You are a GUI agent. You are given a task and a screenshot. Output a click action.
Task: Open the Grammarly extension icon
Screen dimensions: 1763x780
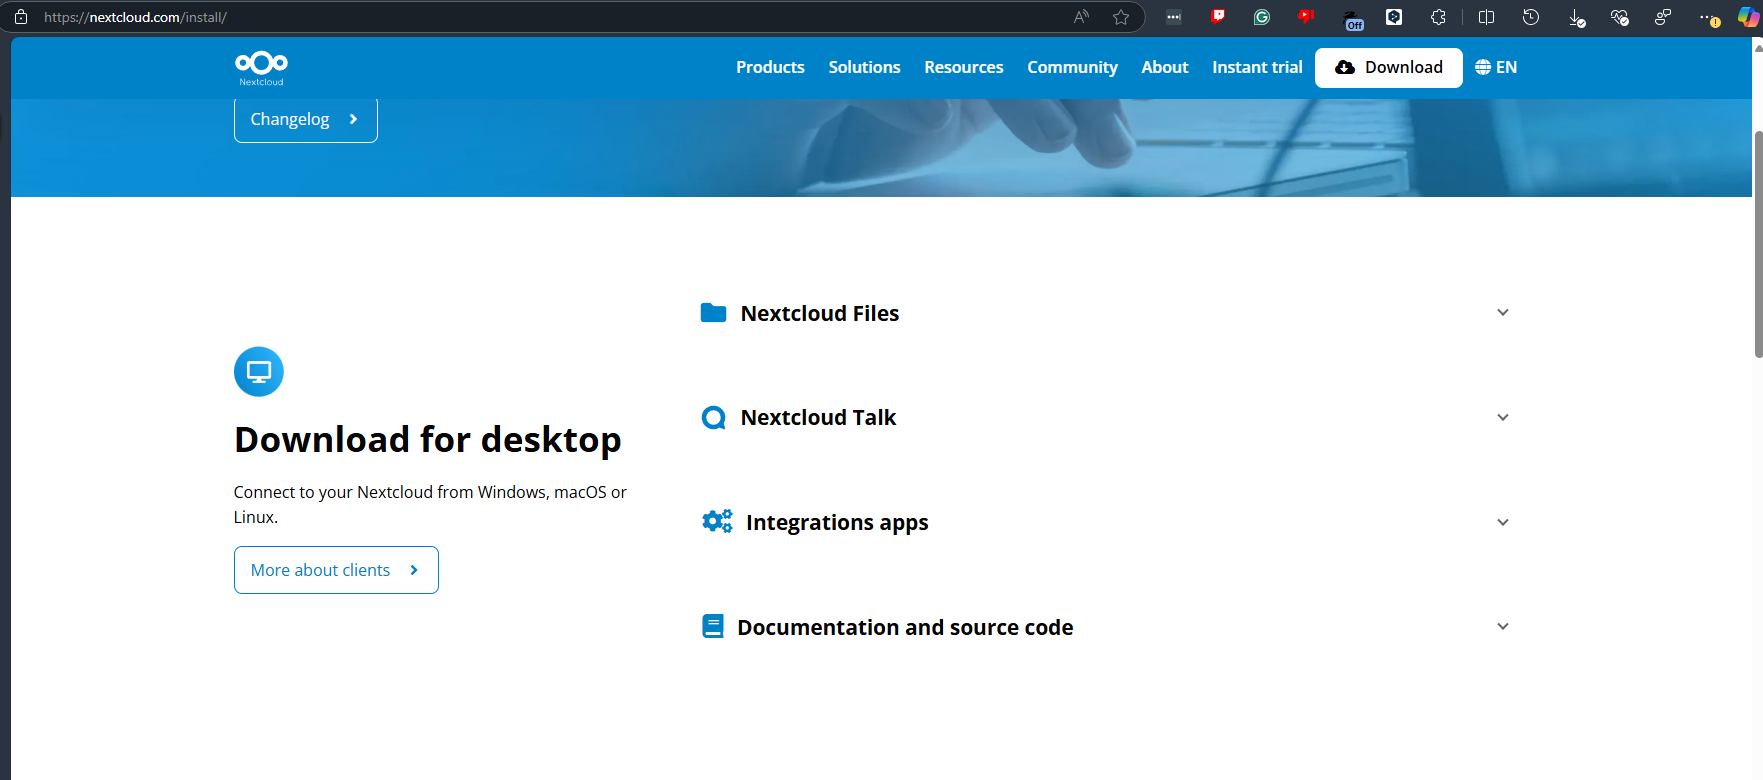point(1262,17)
